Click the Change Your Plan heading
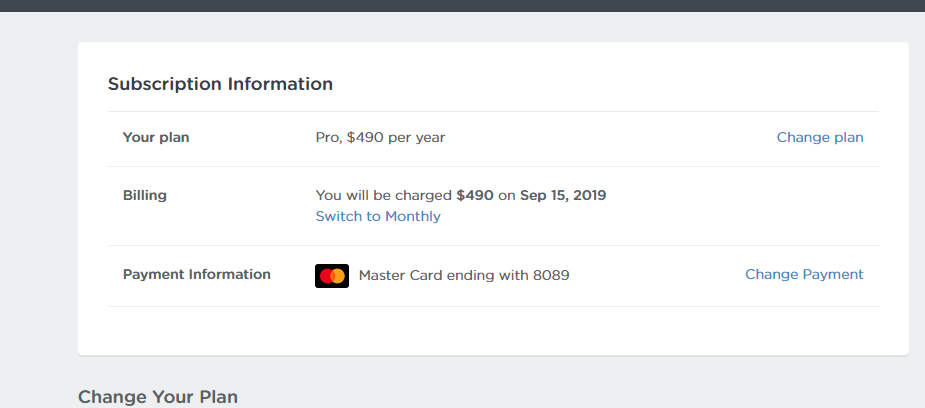This screenshot has width=925, height=408. click(158, 397)
